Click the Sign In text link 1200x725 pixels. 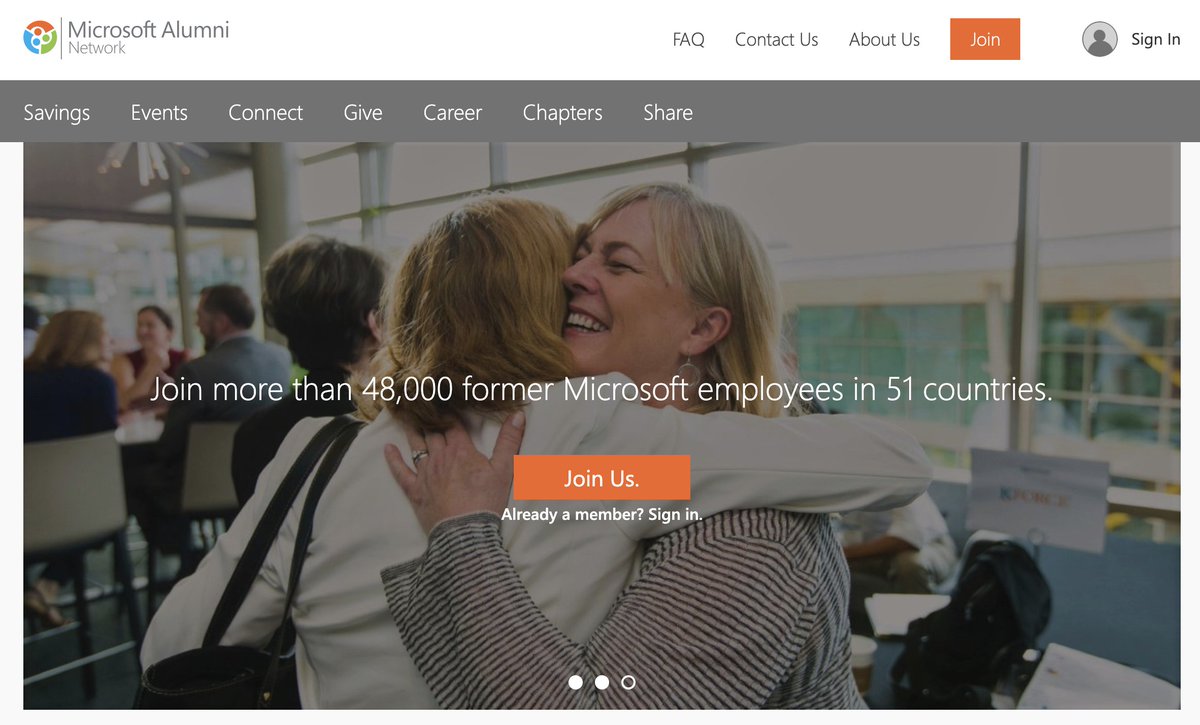[1156, 39]
